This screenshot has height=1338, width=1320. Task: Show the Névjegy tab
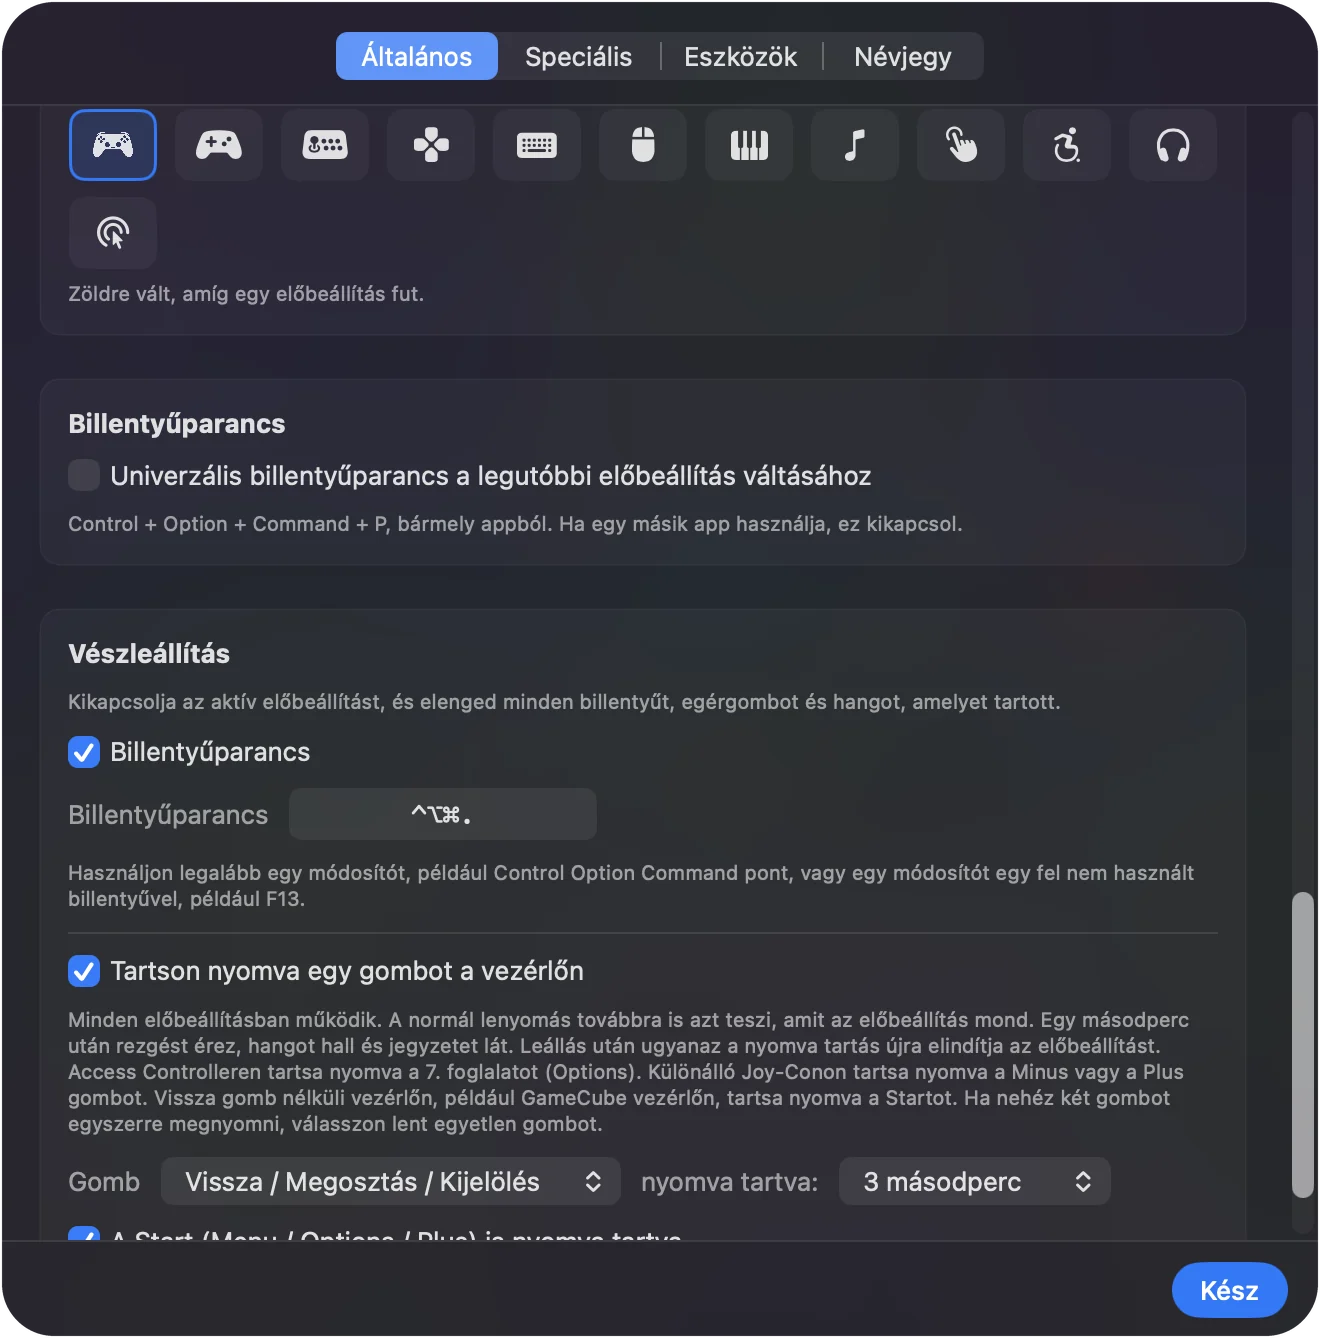(x=903, y=56)
